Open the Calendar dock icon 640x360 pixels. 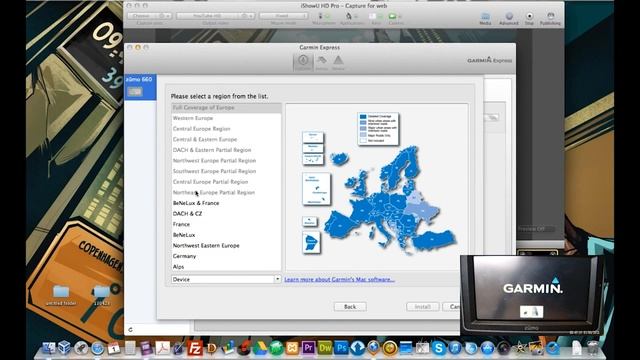114,348
